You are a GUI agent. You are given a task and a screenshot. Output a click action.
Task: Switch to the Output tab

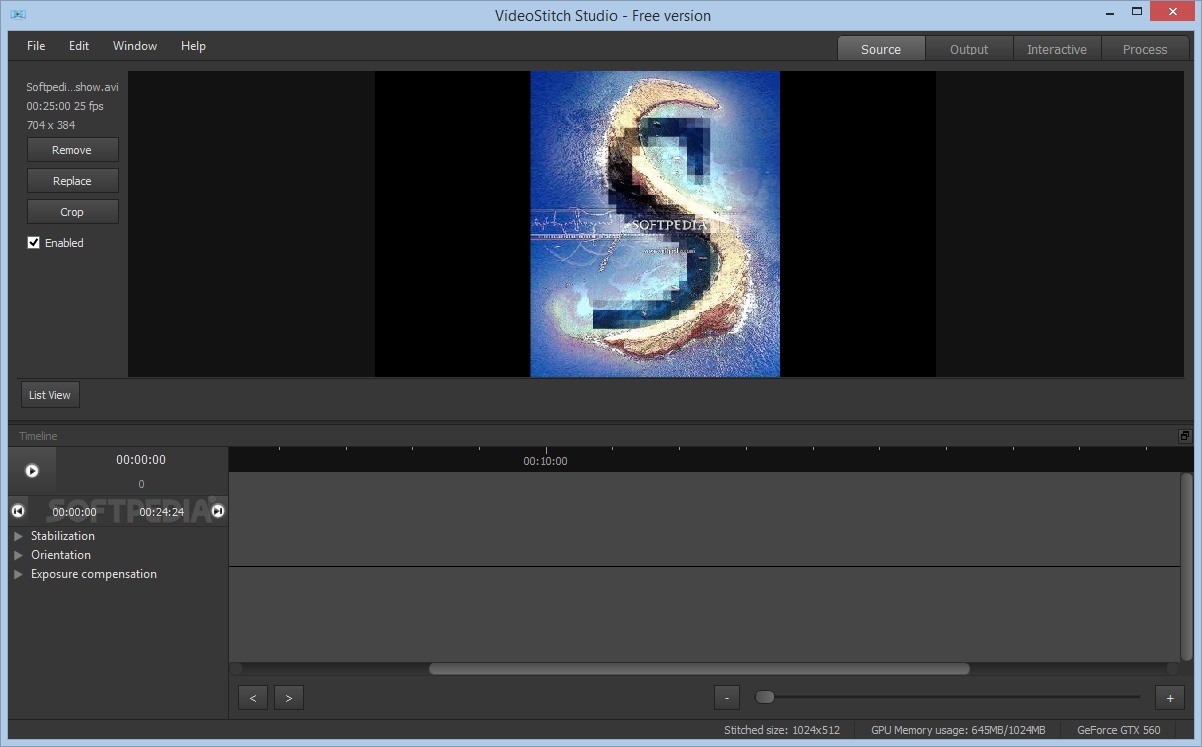tap(969, 49)
